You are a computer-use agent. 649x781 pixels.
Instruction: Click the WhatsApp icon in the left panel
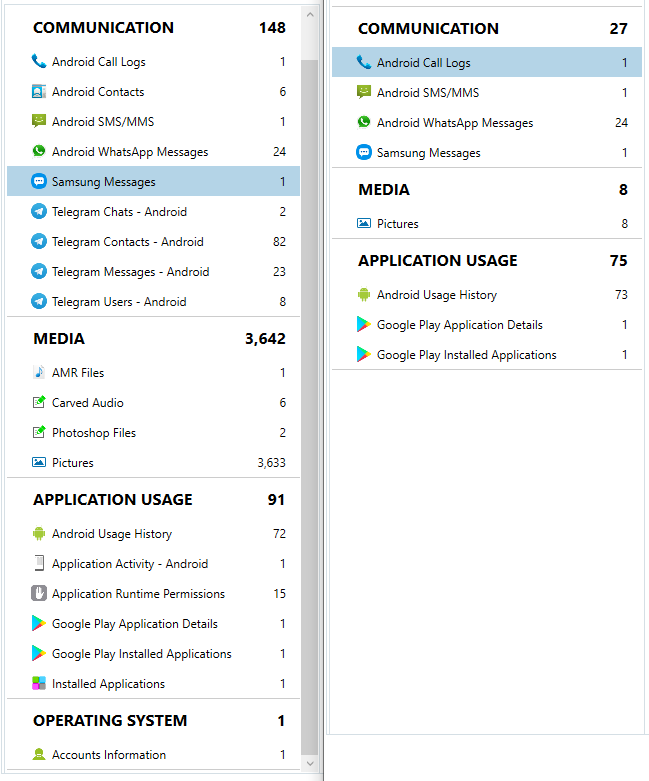(39, 151)
